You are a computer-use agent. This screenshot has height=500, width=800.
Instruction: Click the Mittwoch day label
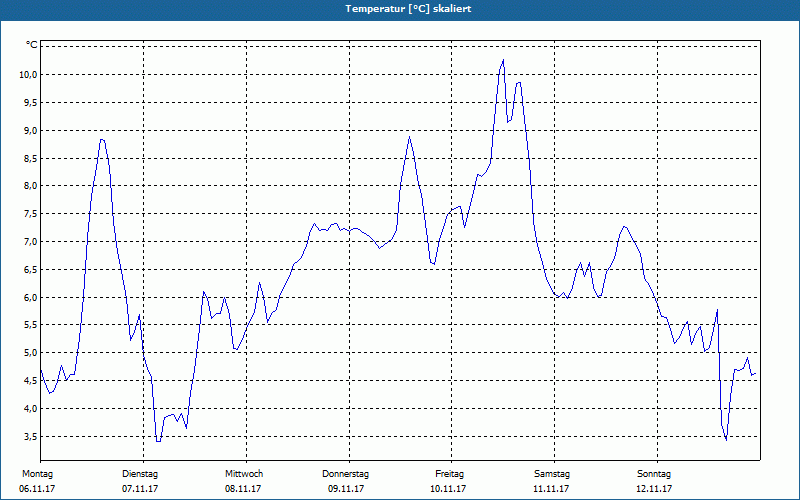[244, 473]
